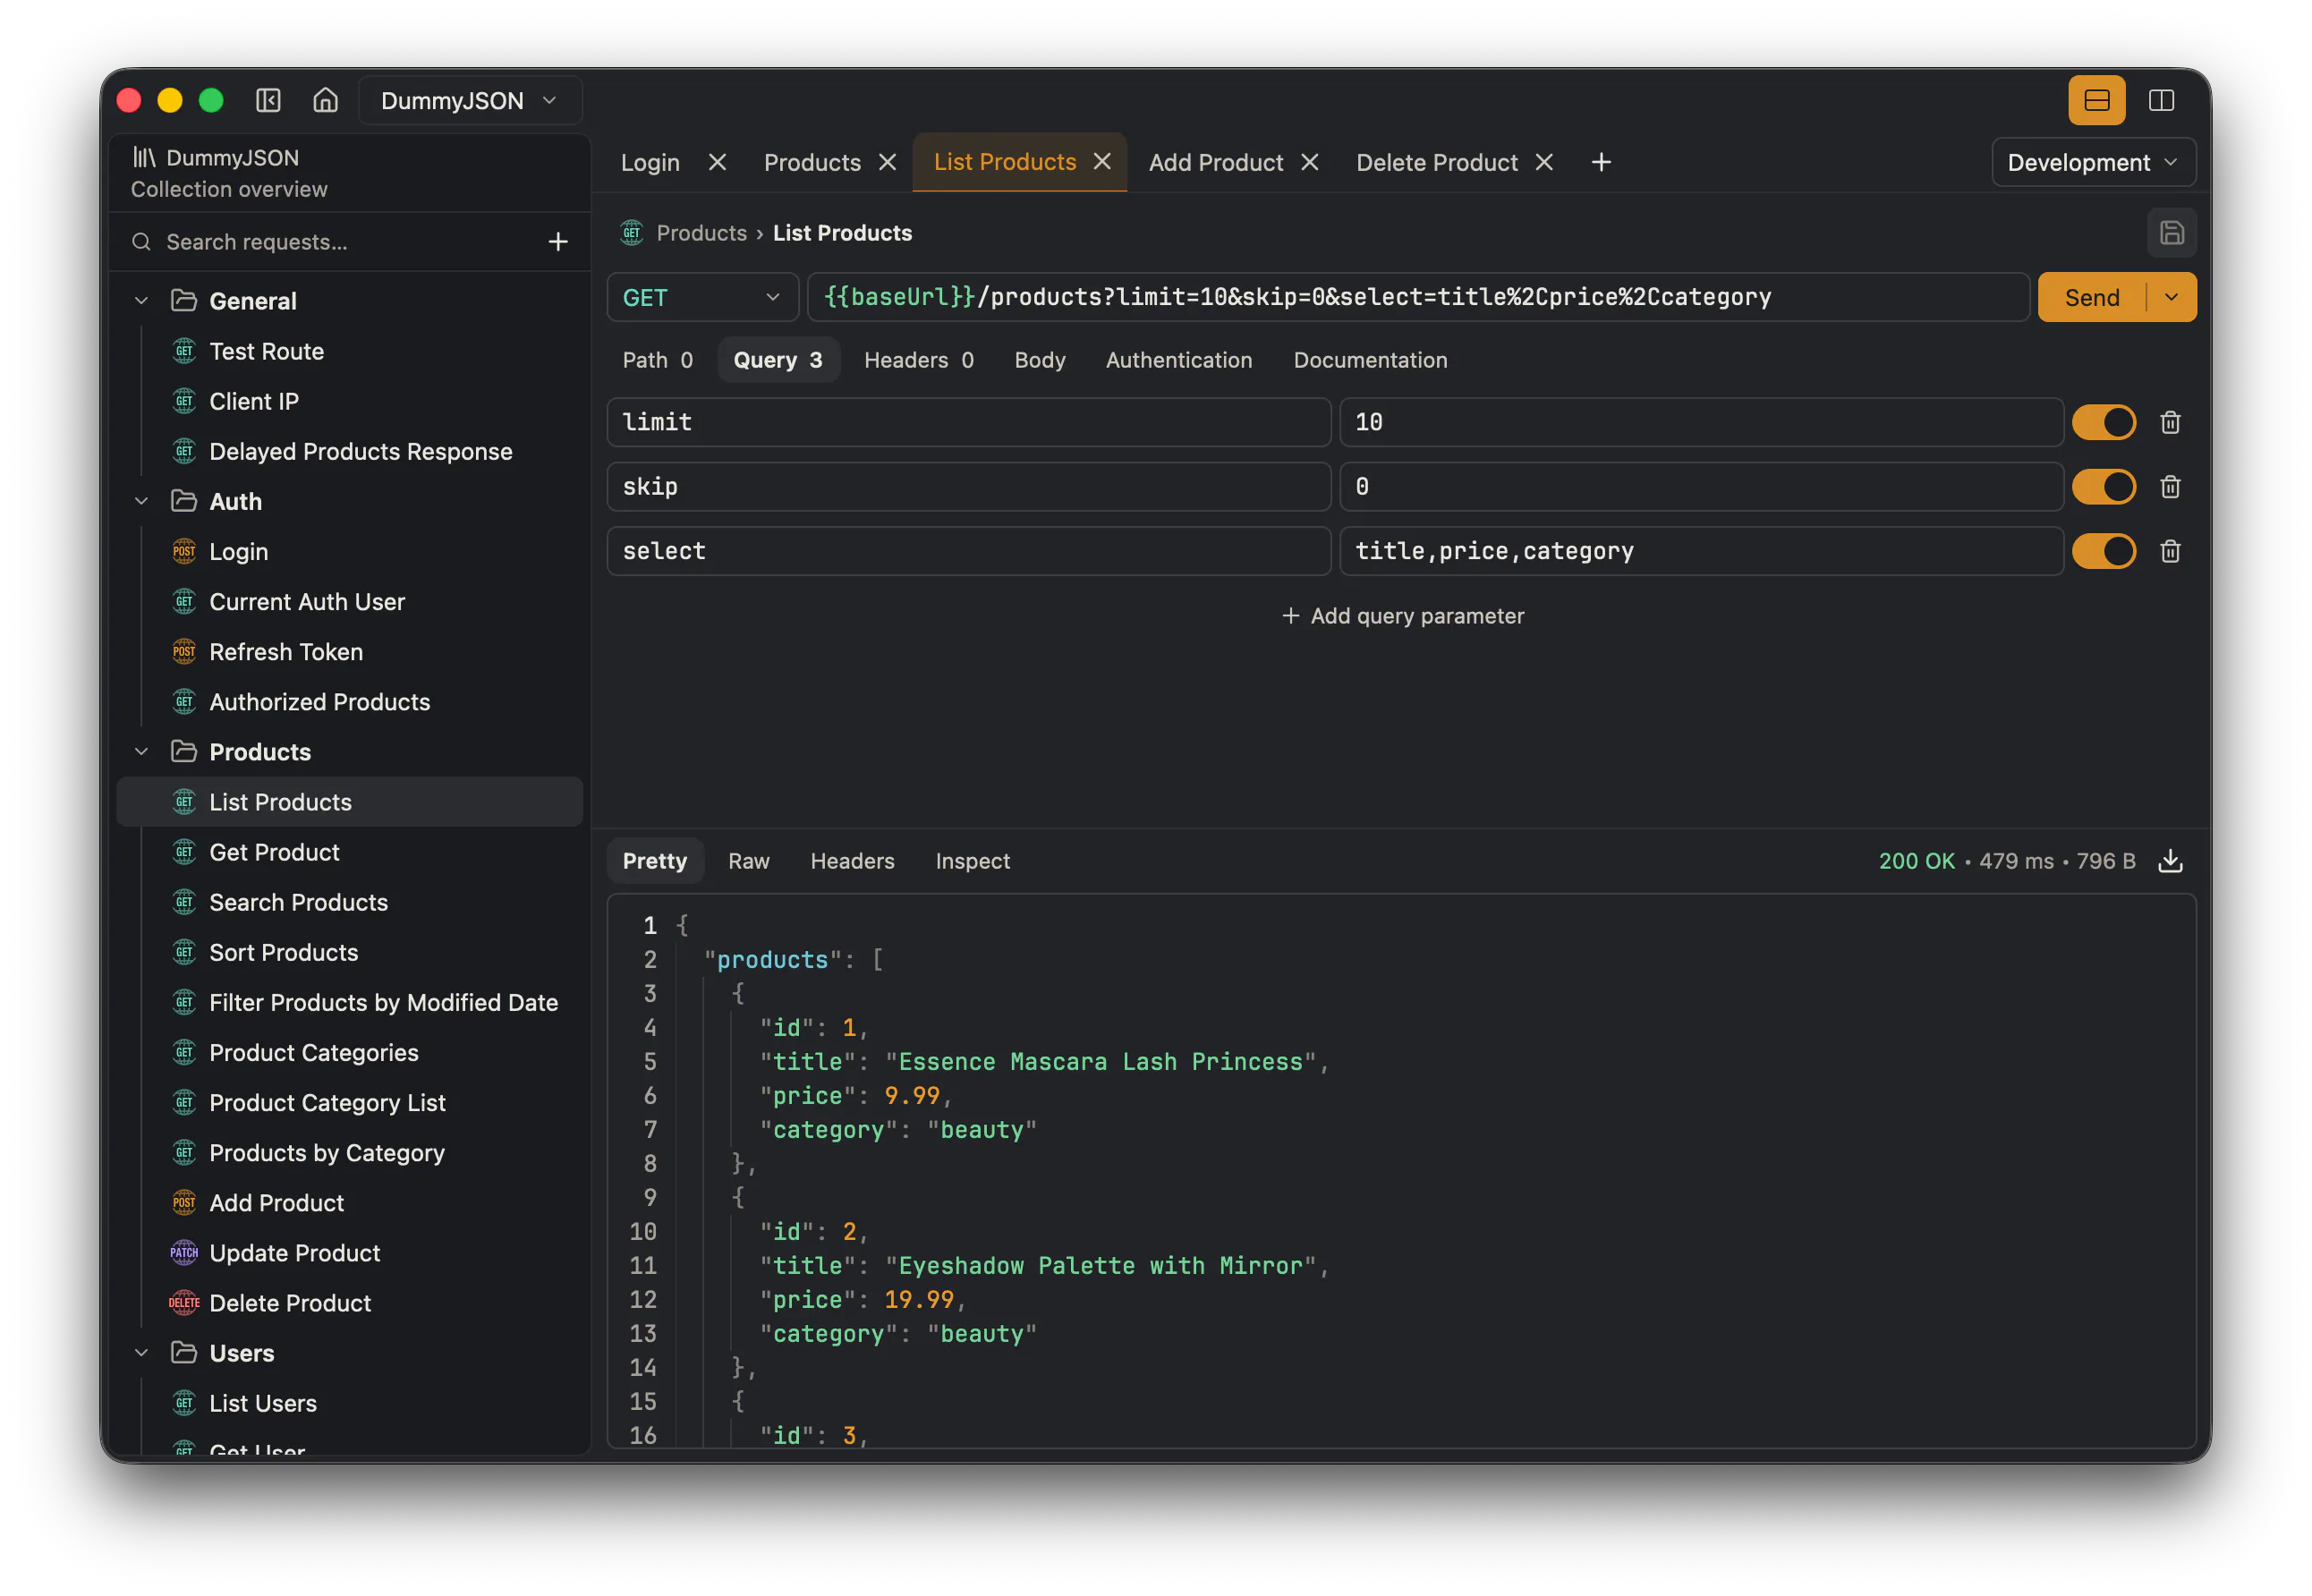Disable the select parameter toggle
This screenshot has height=1596, width=2312.
2103,551
